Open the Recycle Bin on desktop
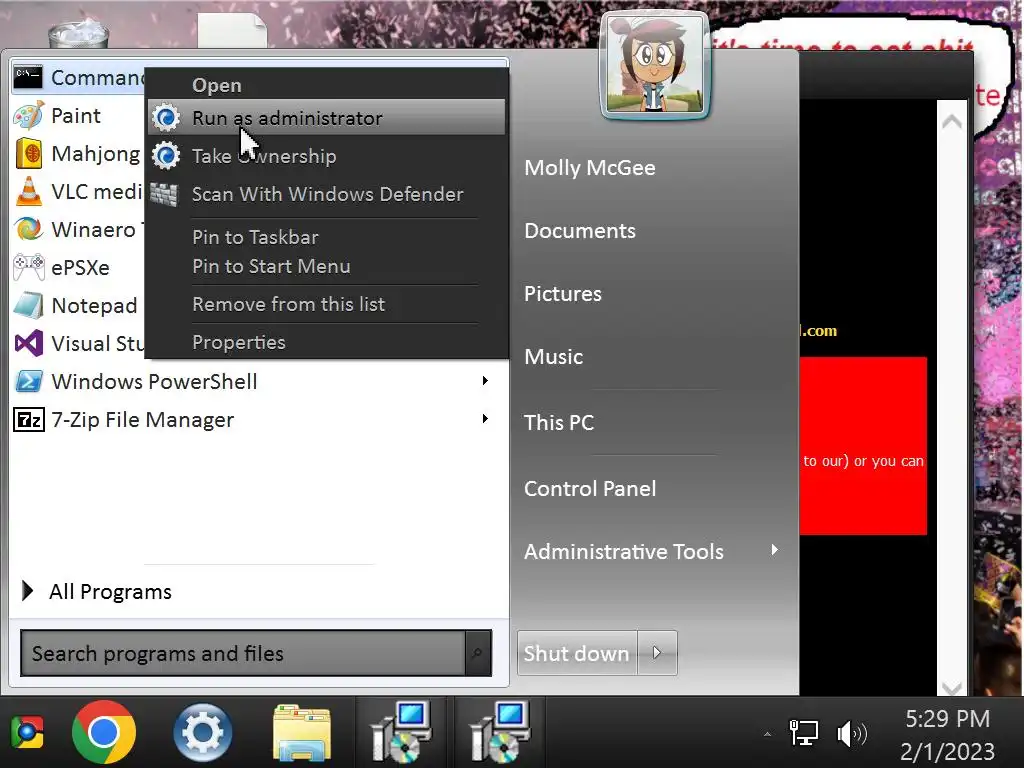This screenshot has height=768, width=1024. coord(79,33)
